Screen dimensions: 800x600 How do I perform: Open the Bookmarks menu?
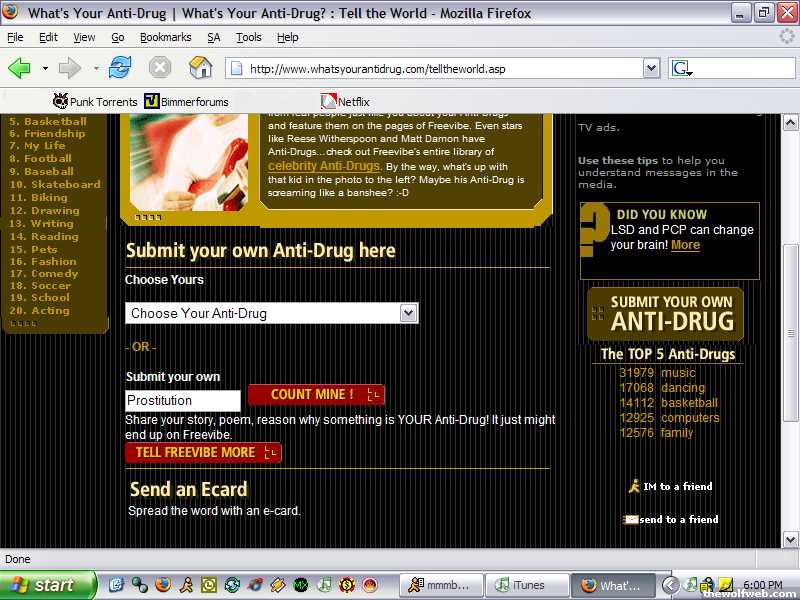point(165,37)
